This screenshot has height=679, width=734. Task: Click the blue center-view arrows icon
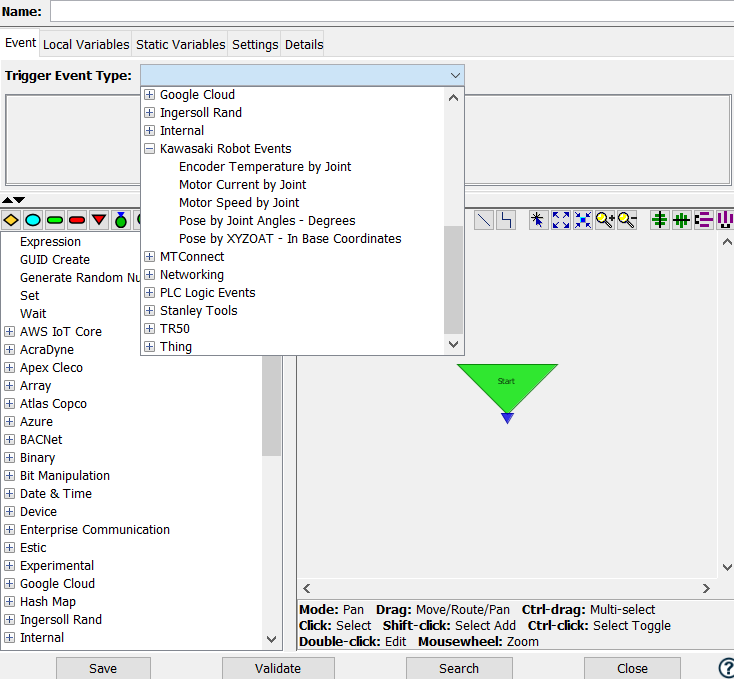pos(583,220)
